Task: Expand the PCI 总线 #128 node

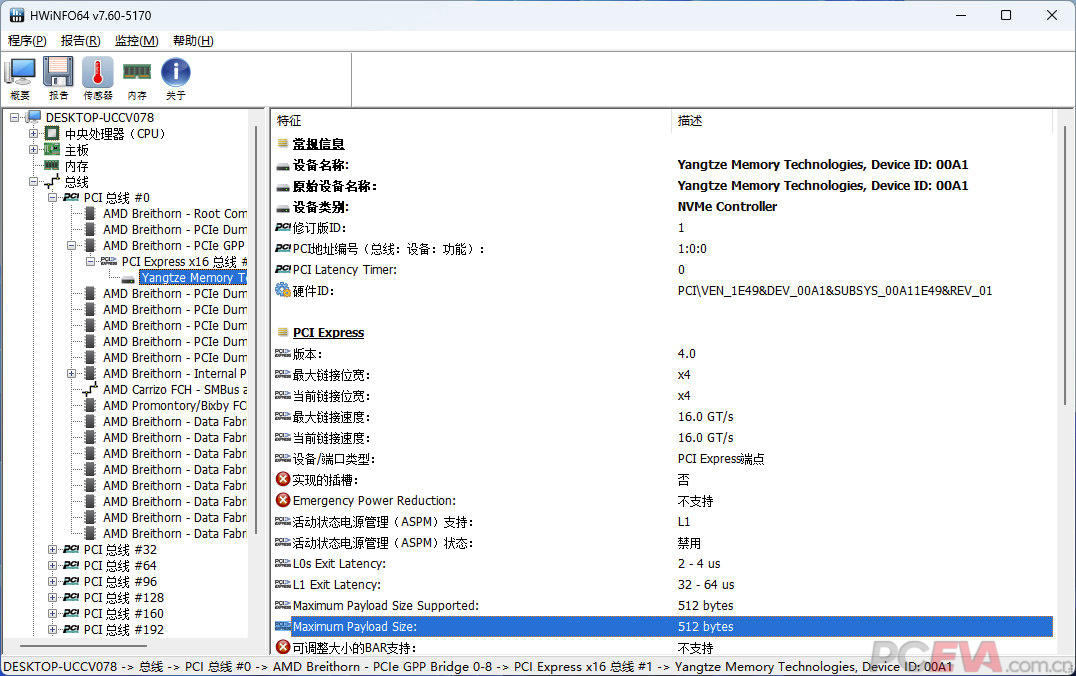Action: (x=52, y=597)
